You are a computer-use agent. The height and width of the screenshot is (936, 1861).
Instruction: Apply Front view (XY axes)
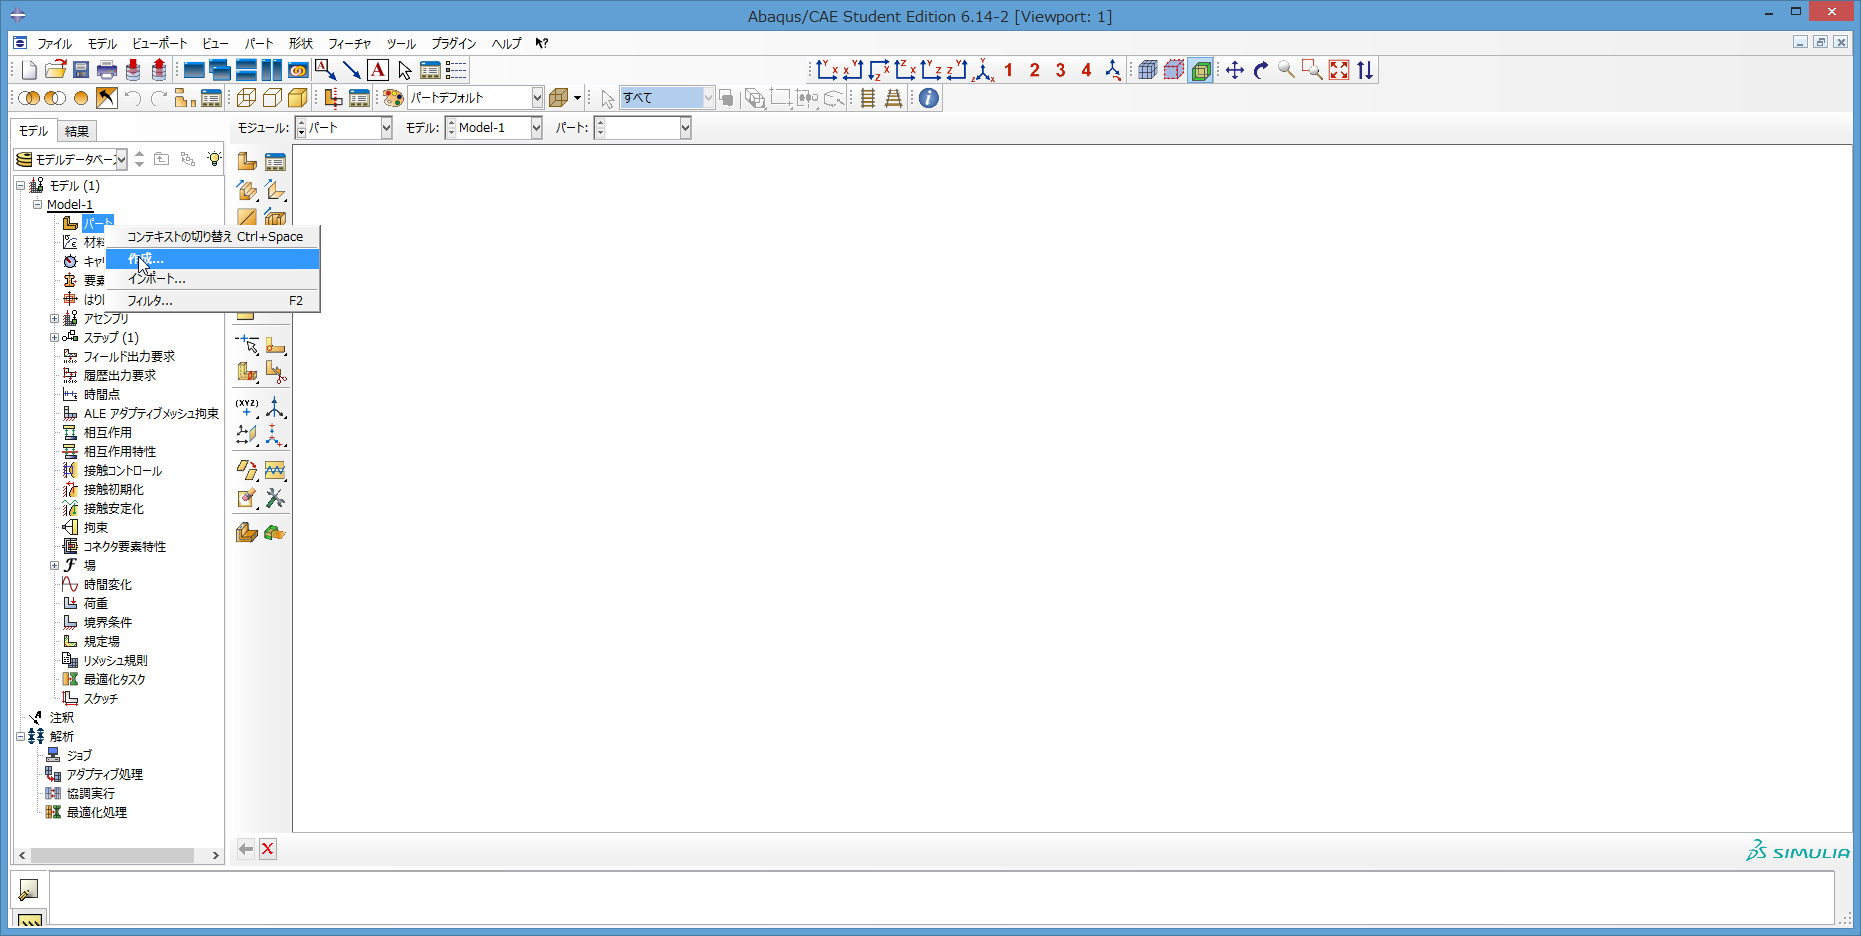(826, 70)
